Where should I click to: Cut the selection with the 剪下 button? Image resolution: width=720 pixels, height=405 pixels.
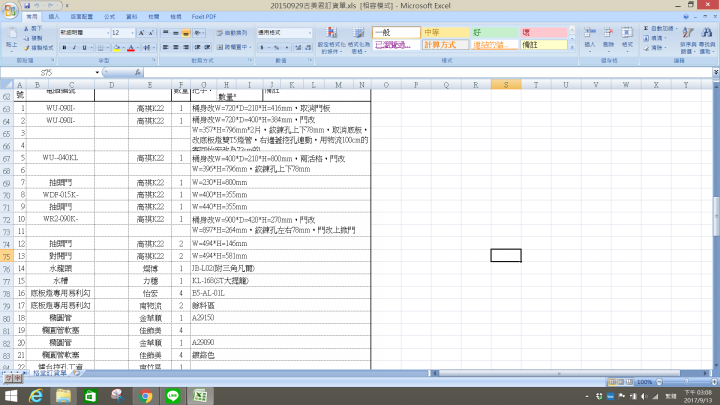tap(33, 28)
